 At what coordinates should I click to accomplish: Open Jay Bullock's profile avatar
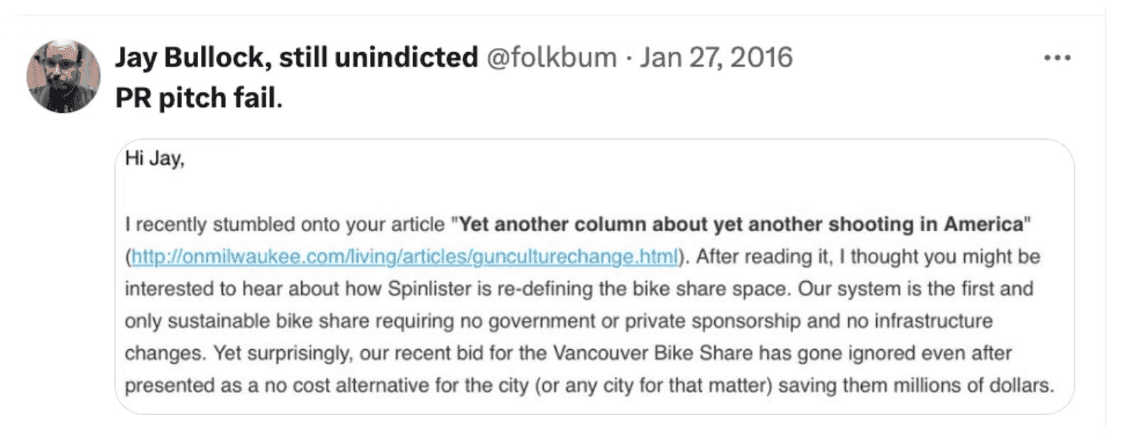click(x=63, y=76)
